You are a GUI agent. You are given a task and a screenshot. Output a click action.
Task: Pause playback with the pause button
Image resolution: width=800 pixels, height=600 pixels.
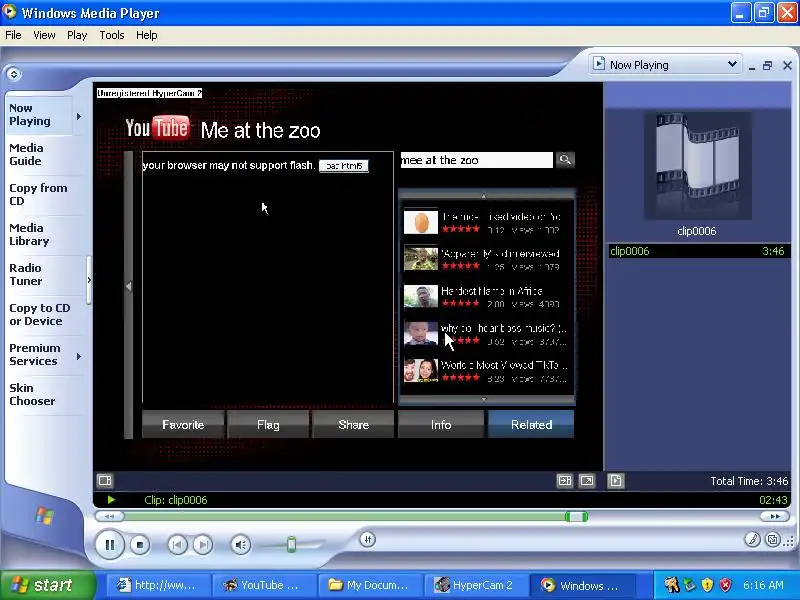[110, 545]
